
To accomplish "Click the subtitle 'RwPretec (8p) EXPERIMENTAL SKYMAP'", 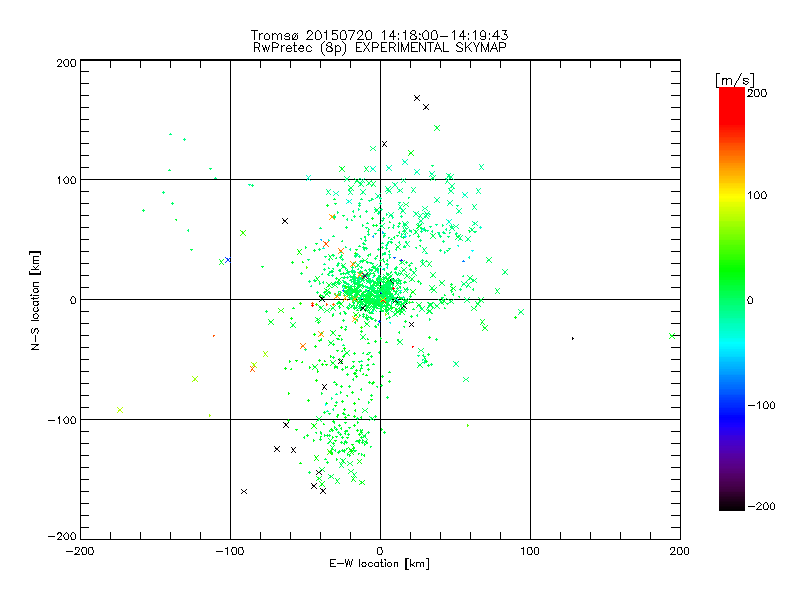I will 380,47.
